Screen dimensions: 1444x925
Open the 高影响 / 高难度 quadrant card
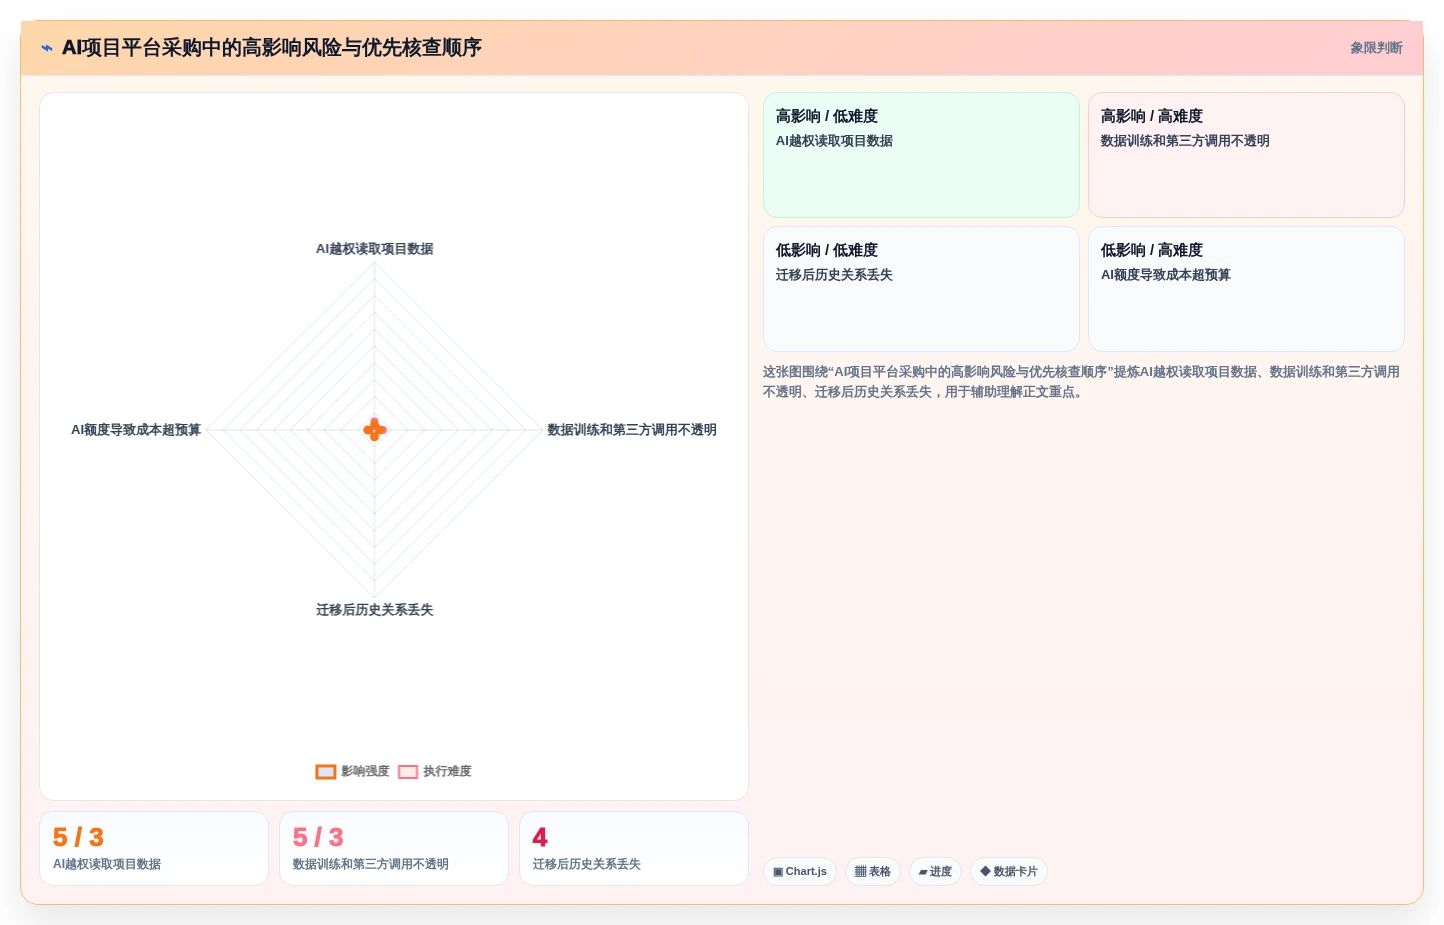coord(1246,155)
